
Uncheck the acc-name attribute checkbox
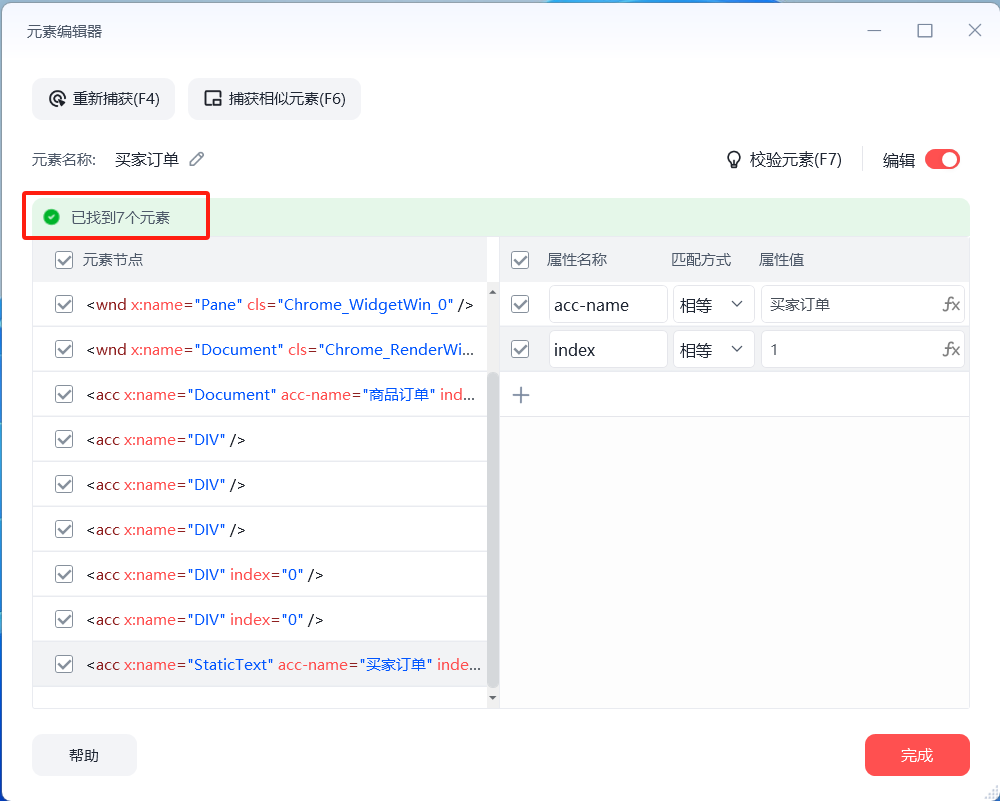tap(520, 304)
